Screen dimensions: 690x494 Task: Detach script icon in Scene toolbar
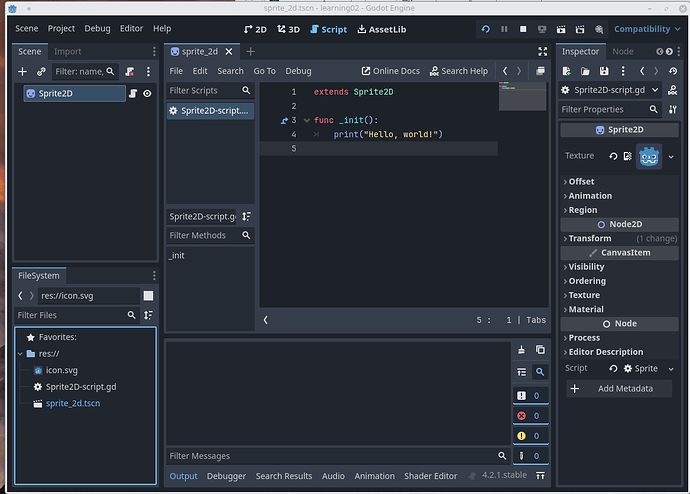point(129,71)
